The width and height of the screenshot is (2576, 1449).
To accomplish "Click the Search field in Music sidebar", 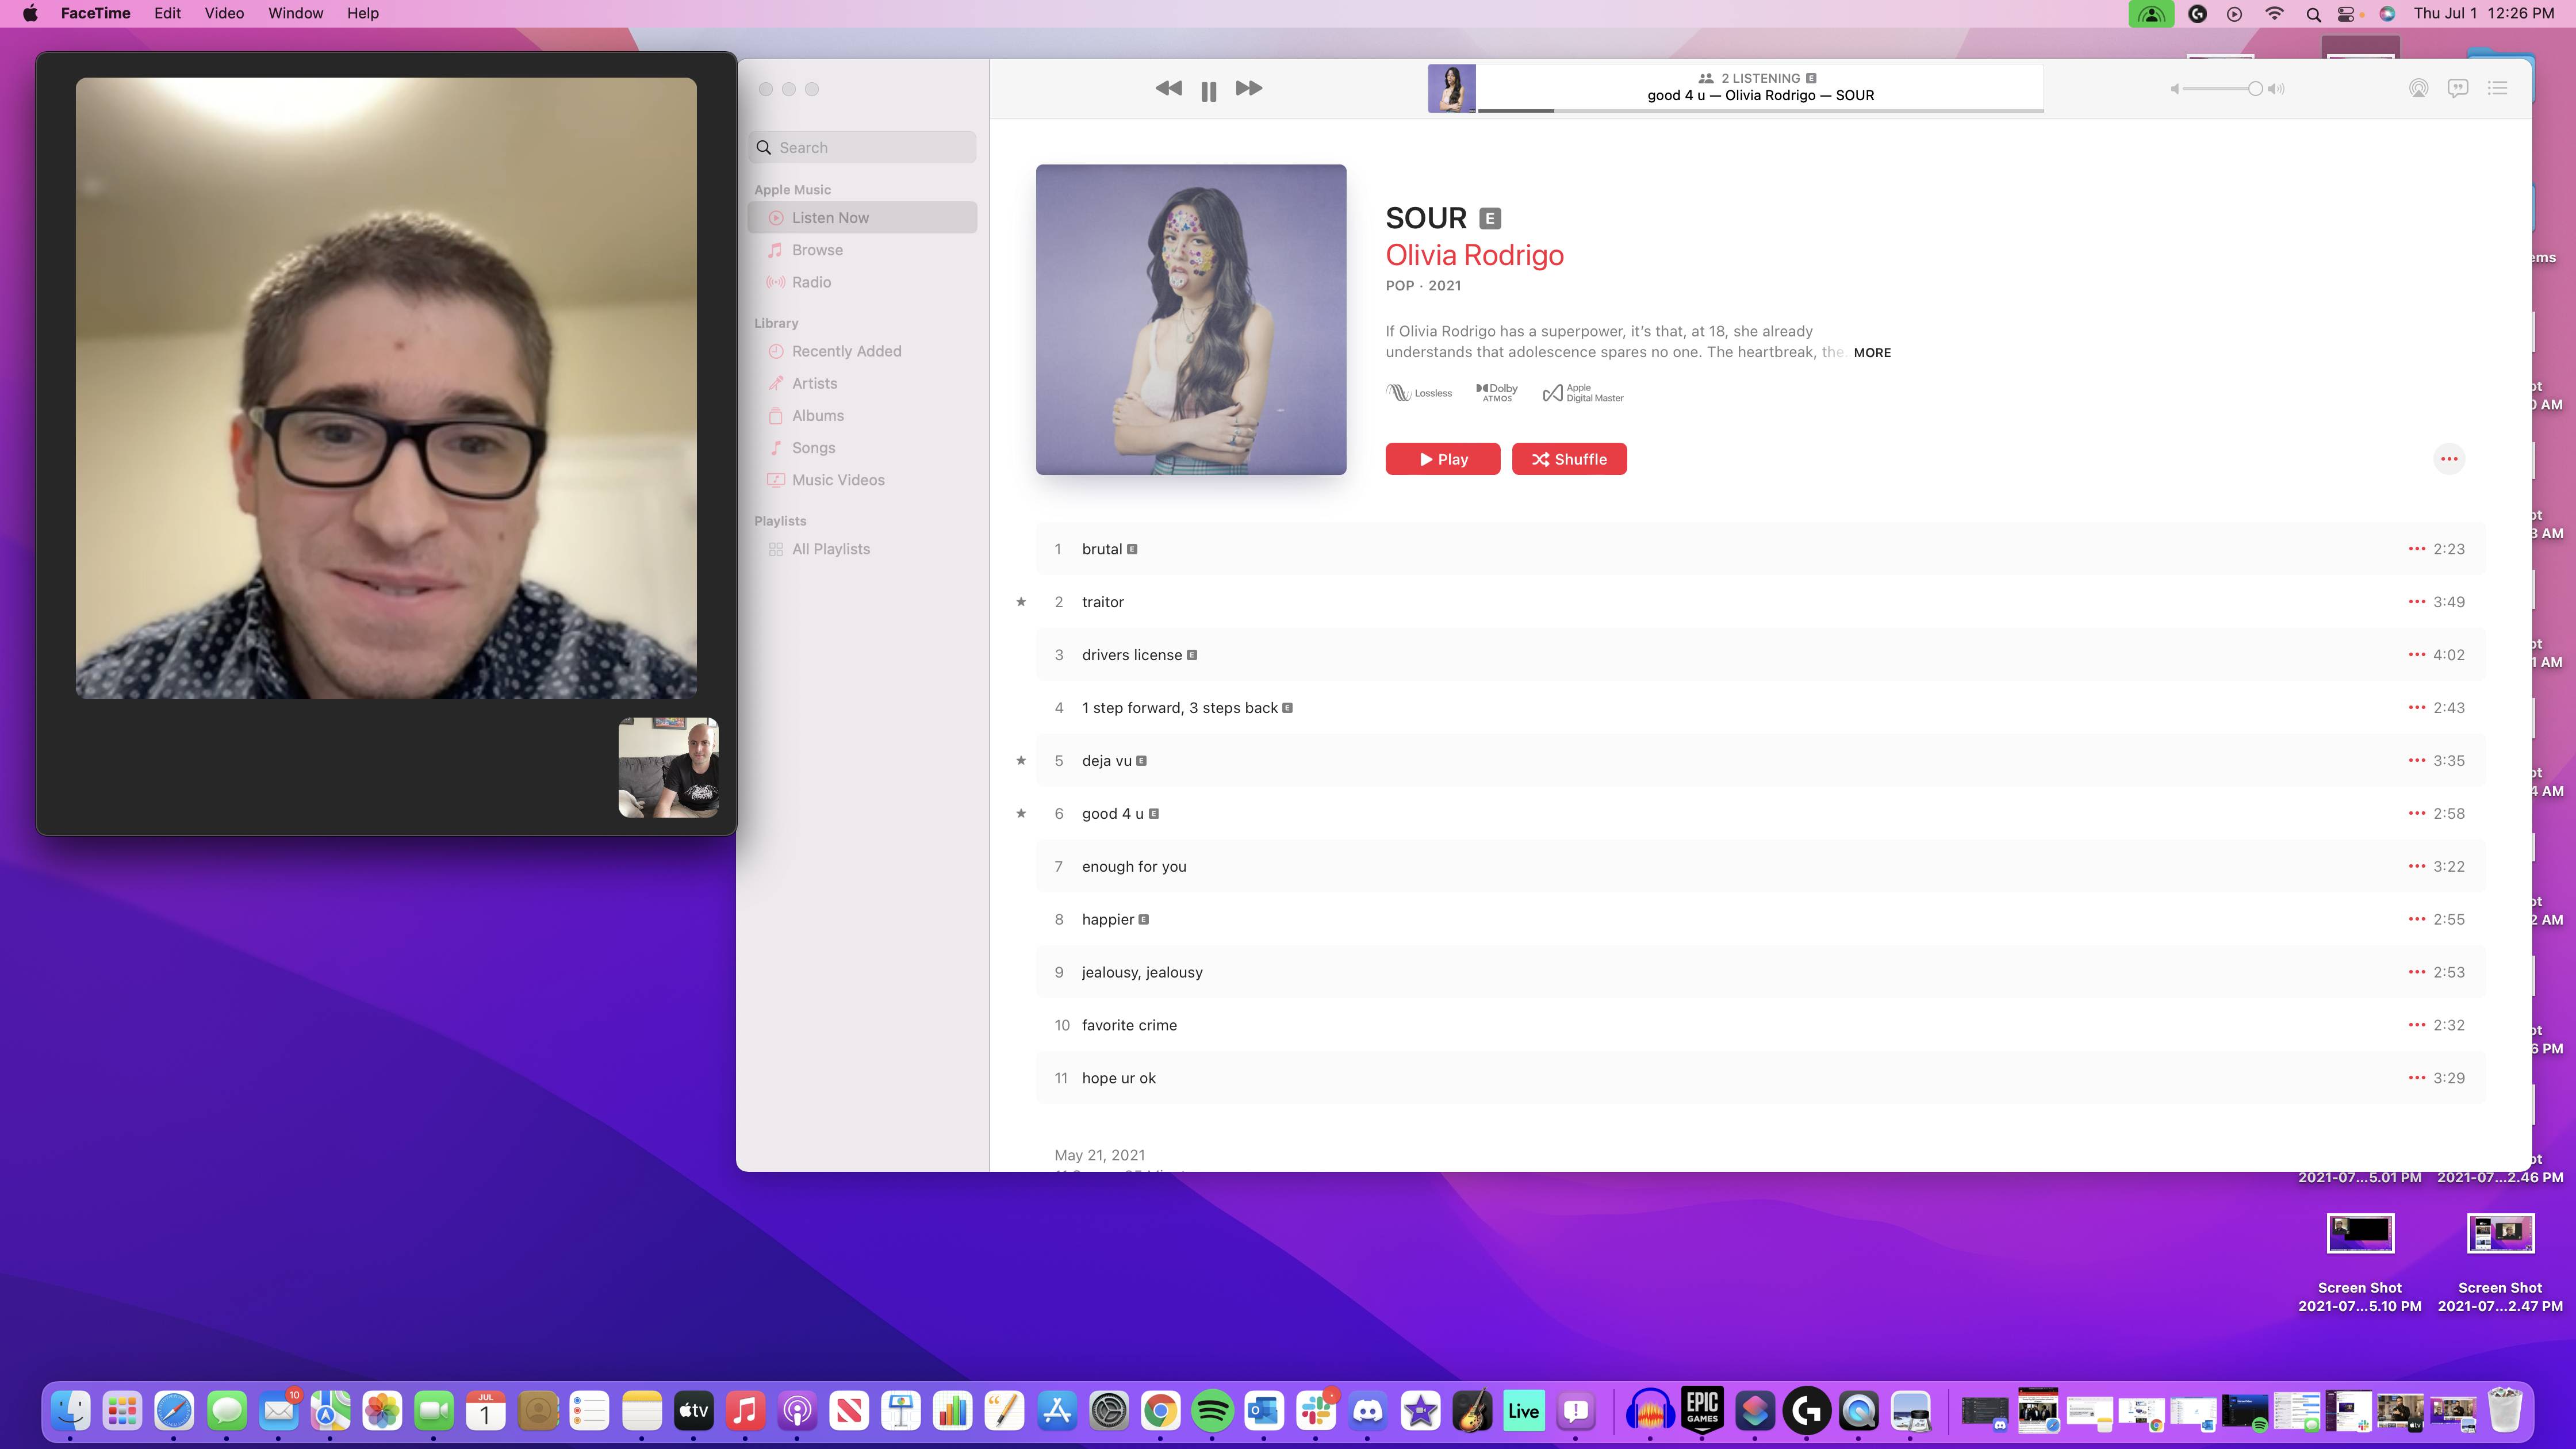I will pos(862,148).
